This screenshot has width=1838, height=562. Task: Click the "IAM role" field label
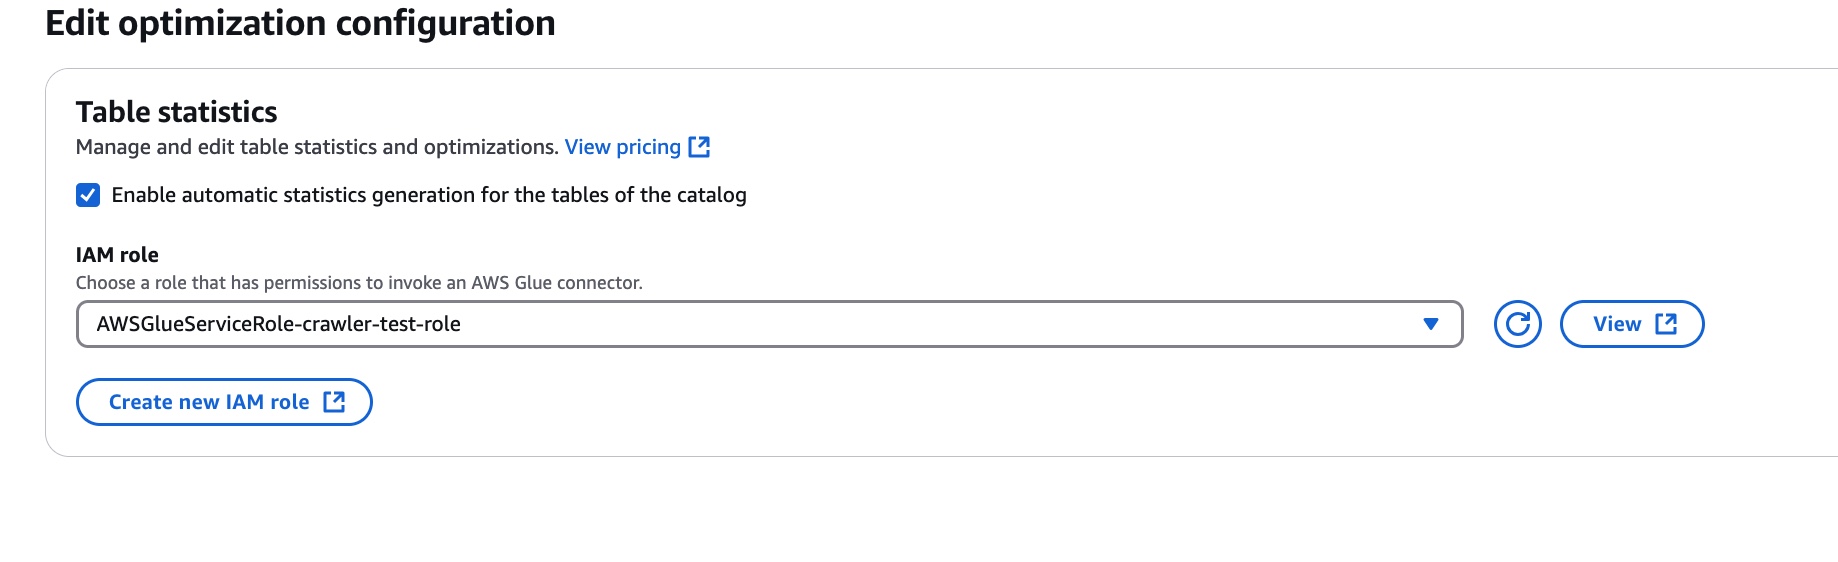(x=117, y=255)
